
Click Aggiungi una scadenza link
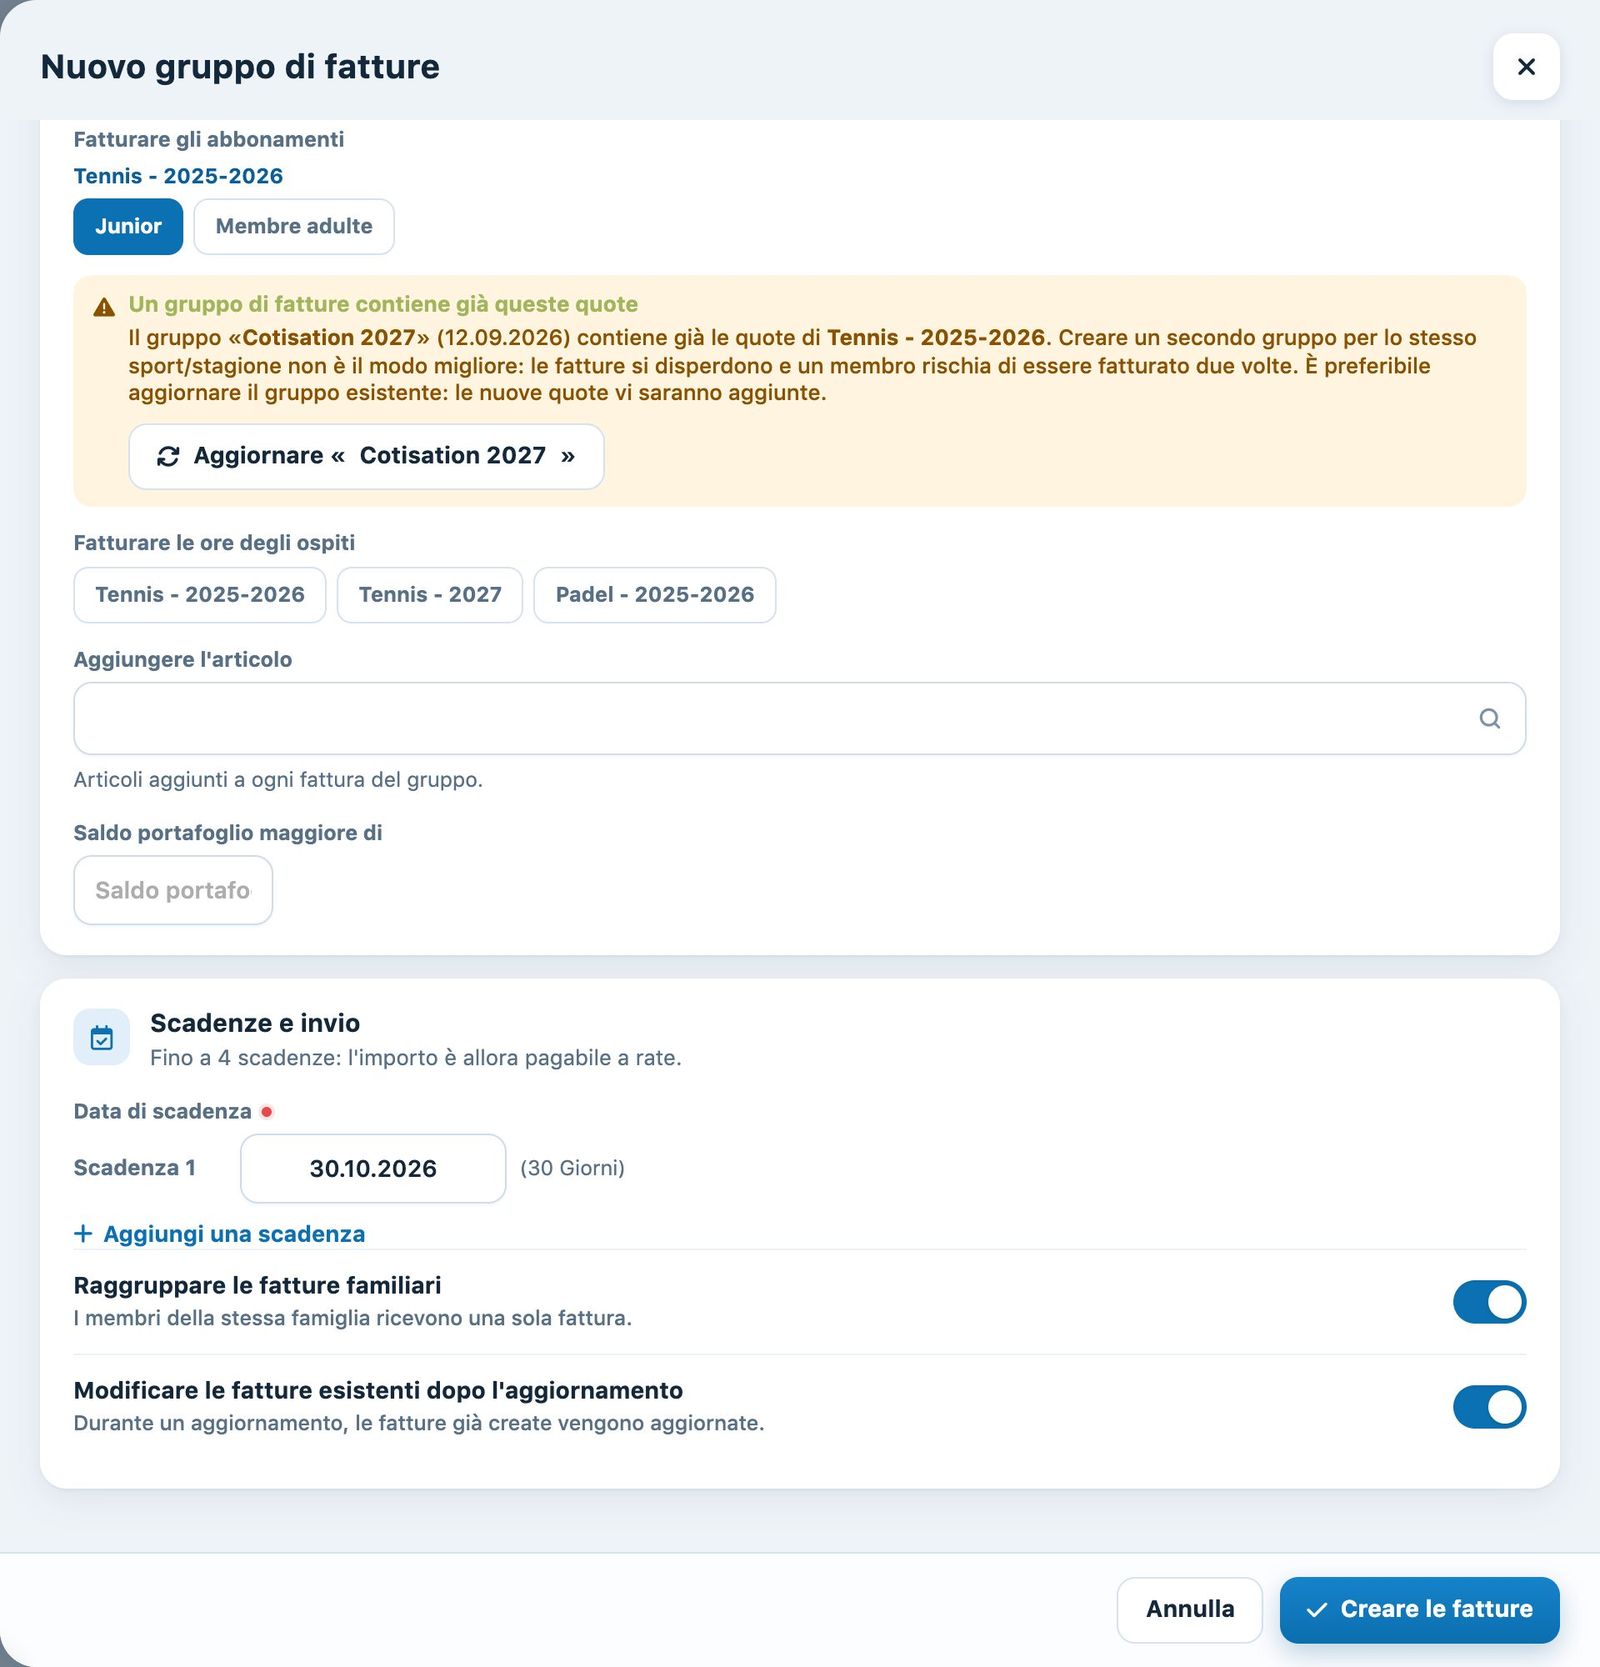(x=220, y=1234)
